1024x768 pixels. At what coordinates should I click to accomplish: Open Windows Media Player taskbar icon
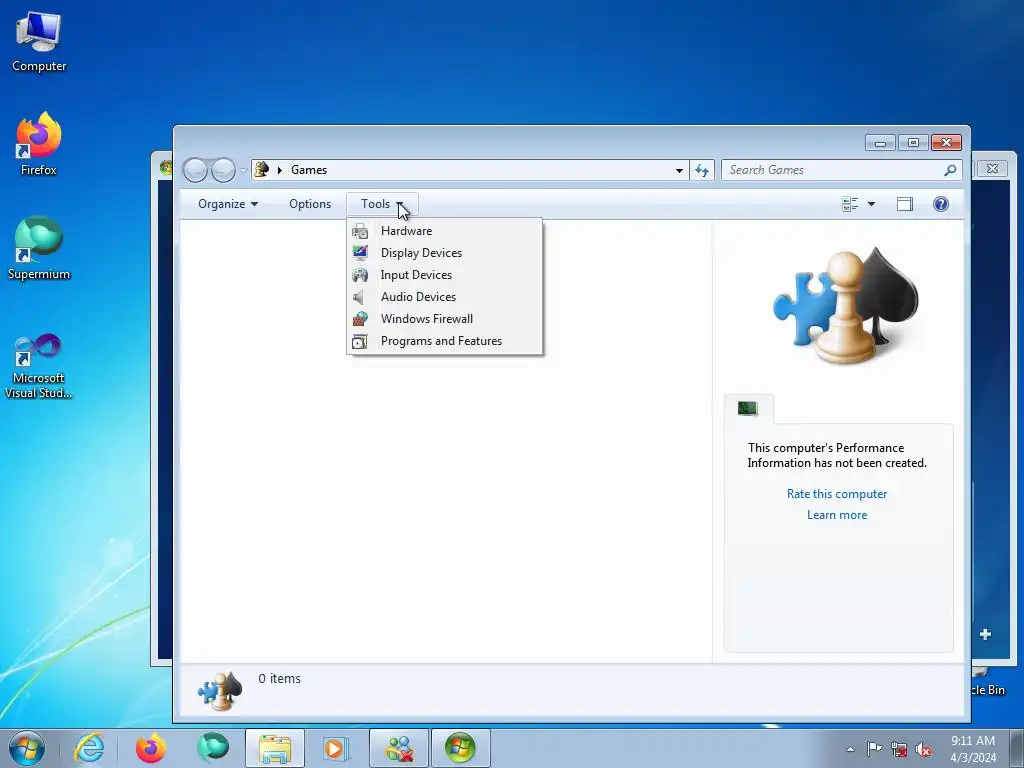point(336,748)
